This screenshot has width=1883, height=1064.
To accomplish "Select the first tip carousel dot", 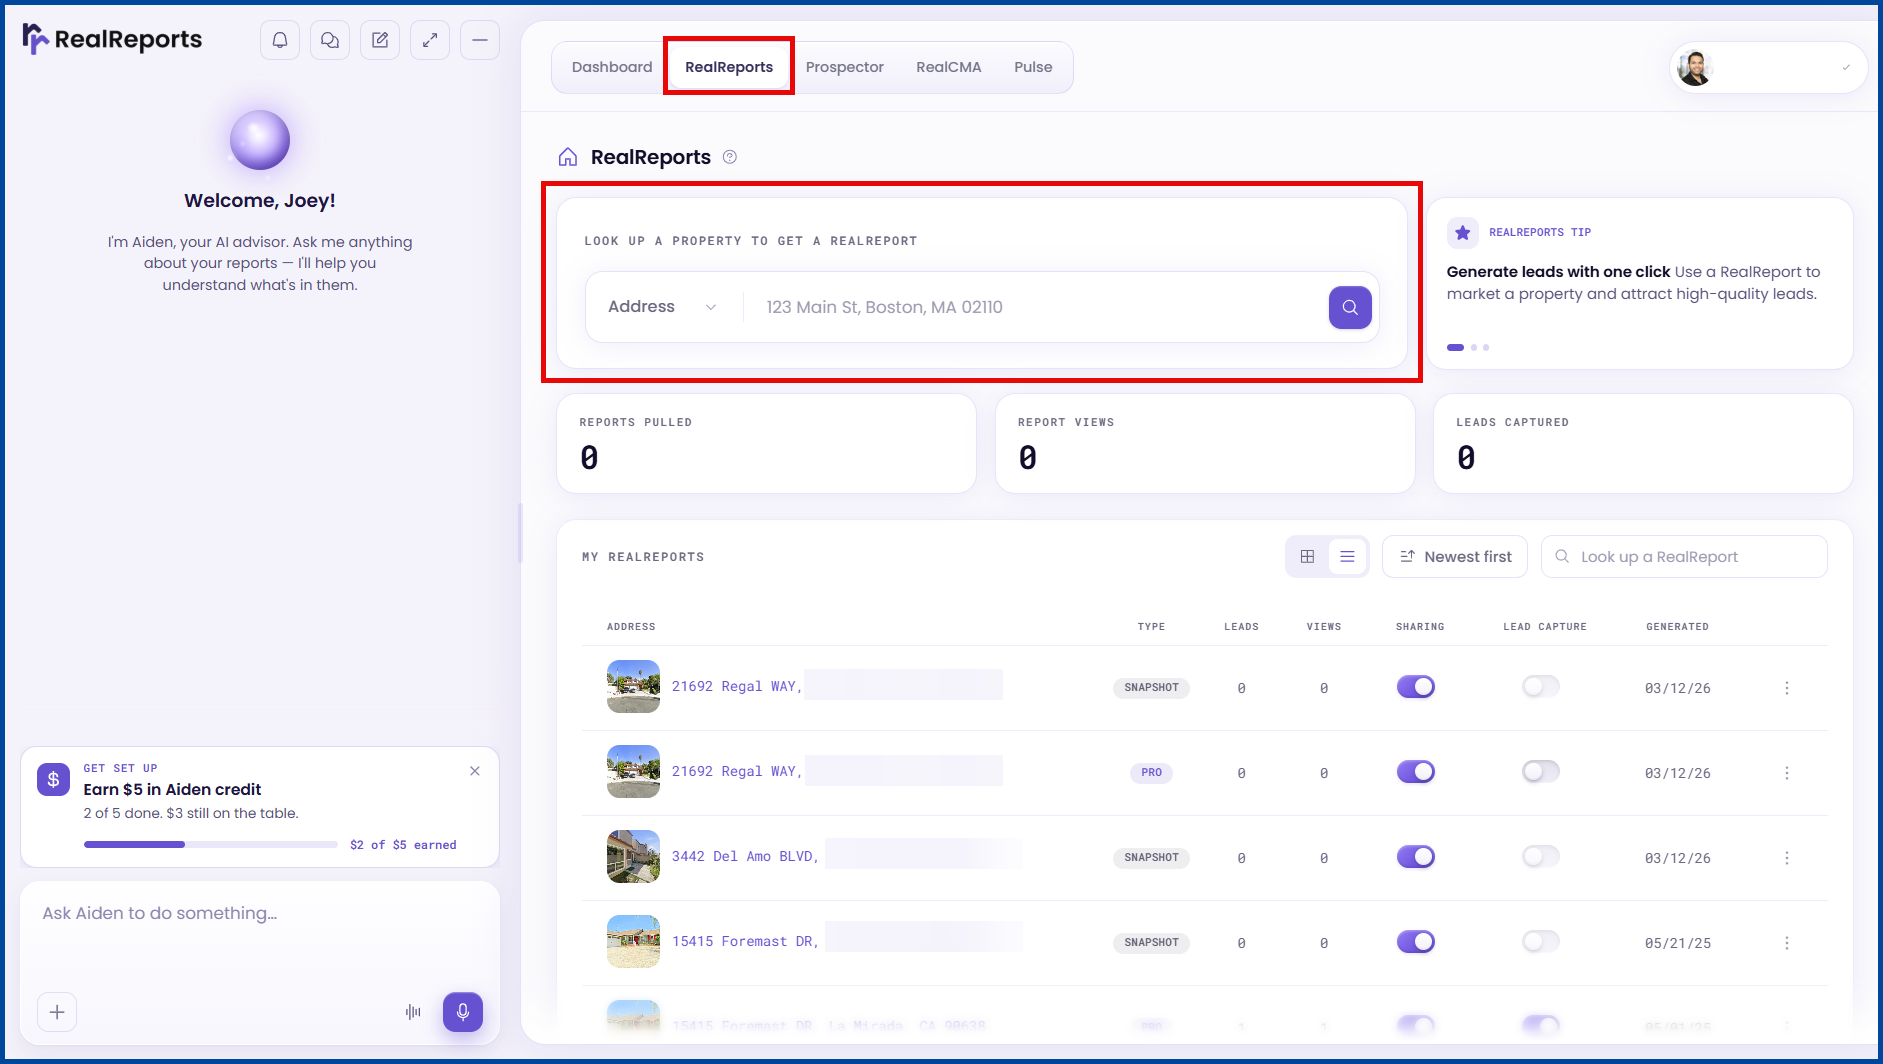I will pos(1455,348).
